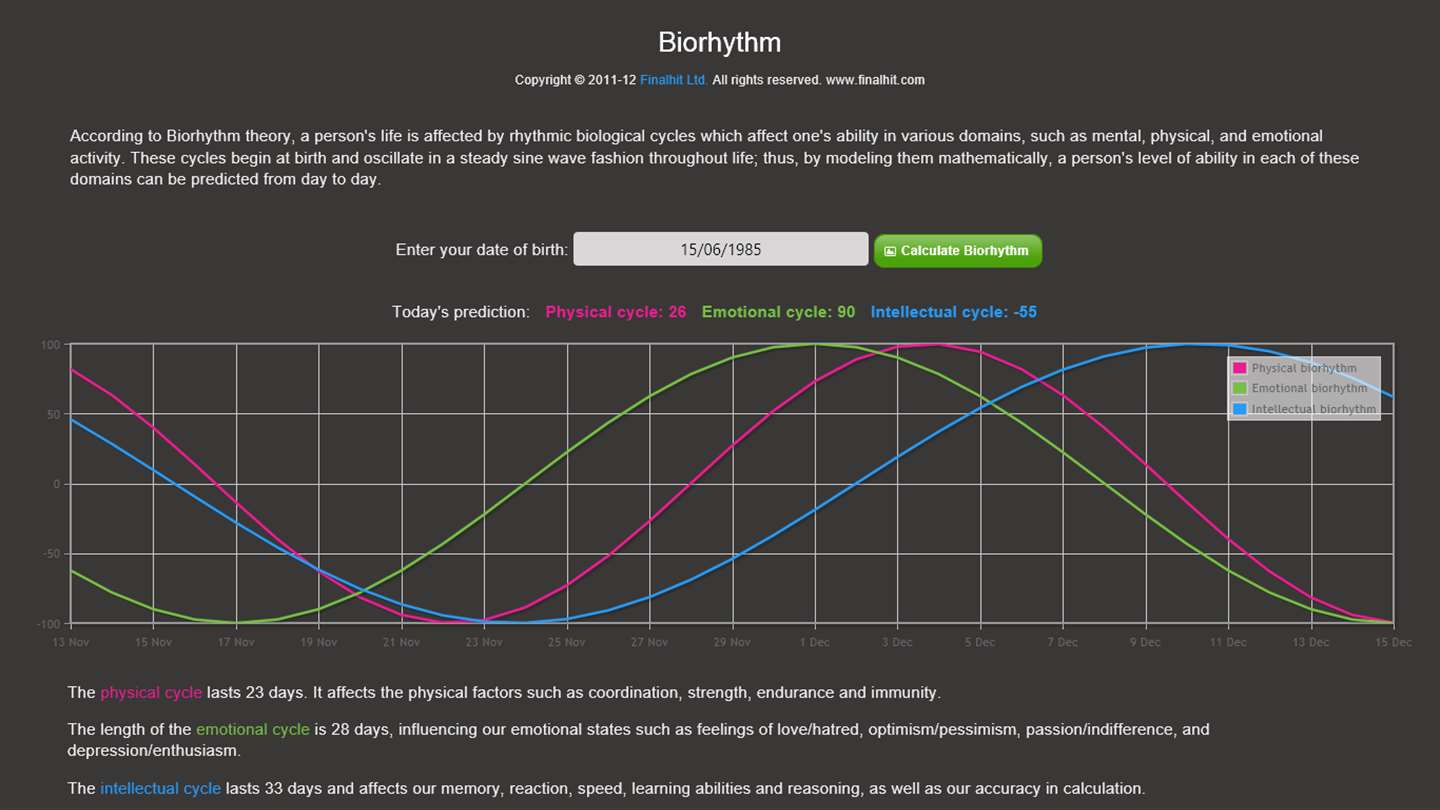Click the '15 Dec' x-axis label
This screenshot has height=810, width=1440.
coord(1393,642)
